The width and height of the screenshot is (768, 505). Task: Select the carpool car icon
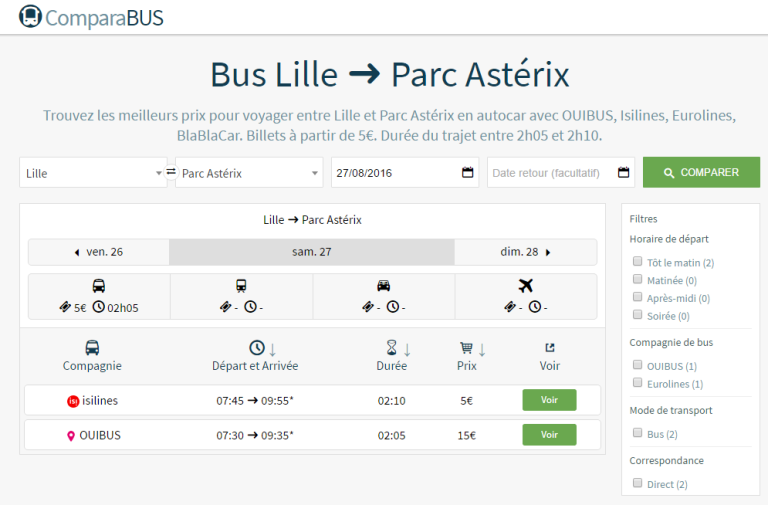point(383,286)
